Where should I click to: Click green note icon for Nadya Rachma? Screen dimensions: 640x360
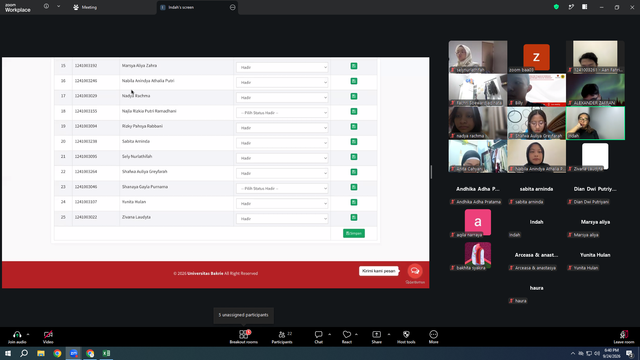click(x=354, y=96)
